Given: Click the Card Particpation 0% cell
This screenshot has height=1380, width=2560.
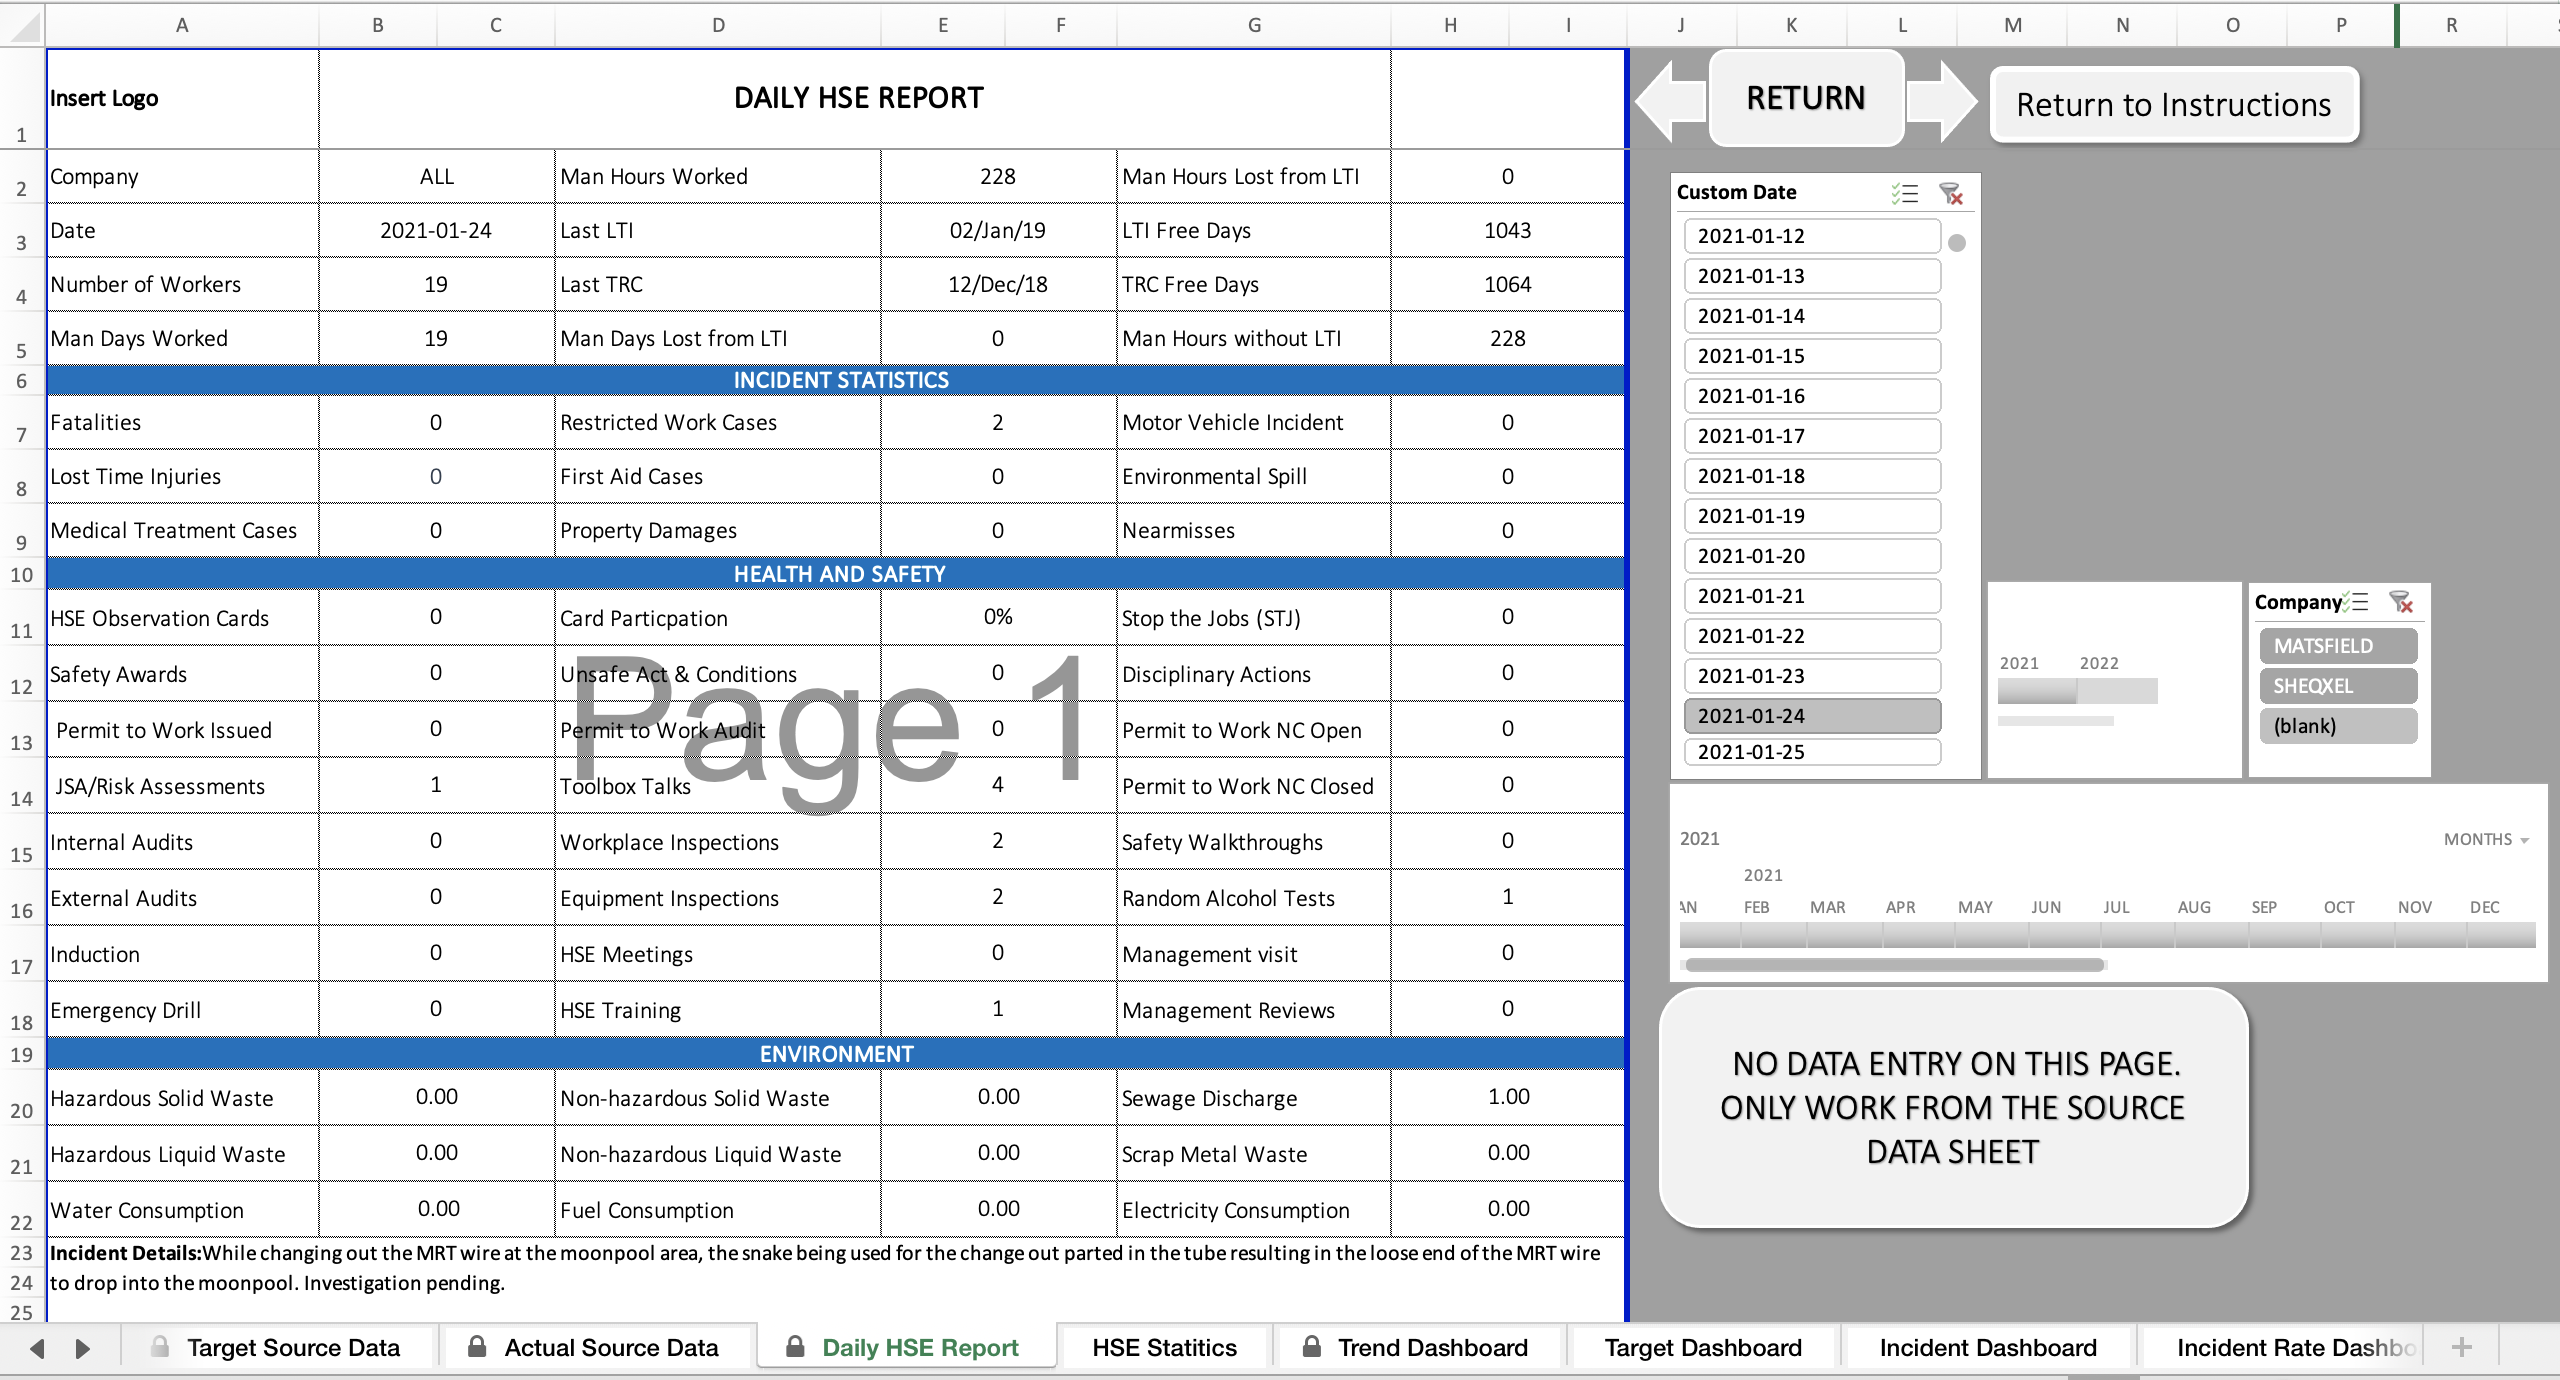Looking at the screenshot, I should 998,617.
